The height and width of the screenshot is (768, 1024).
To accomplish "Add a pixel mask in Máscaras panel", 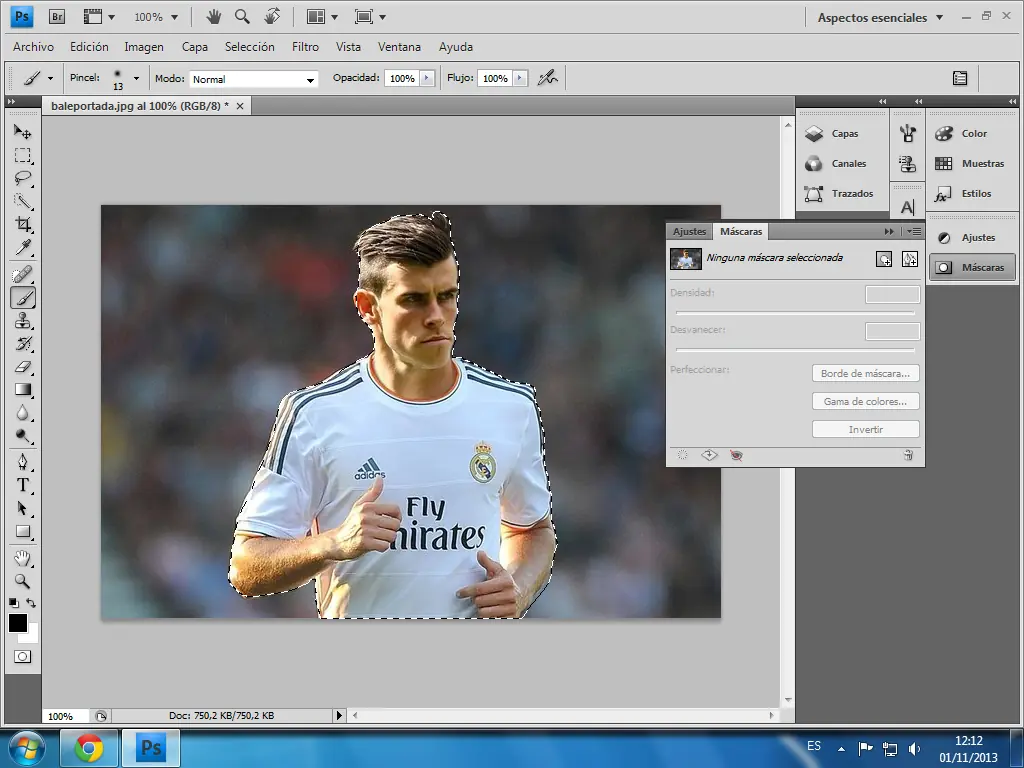I will pos(884,259).
